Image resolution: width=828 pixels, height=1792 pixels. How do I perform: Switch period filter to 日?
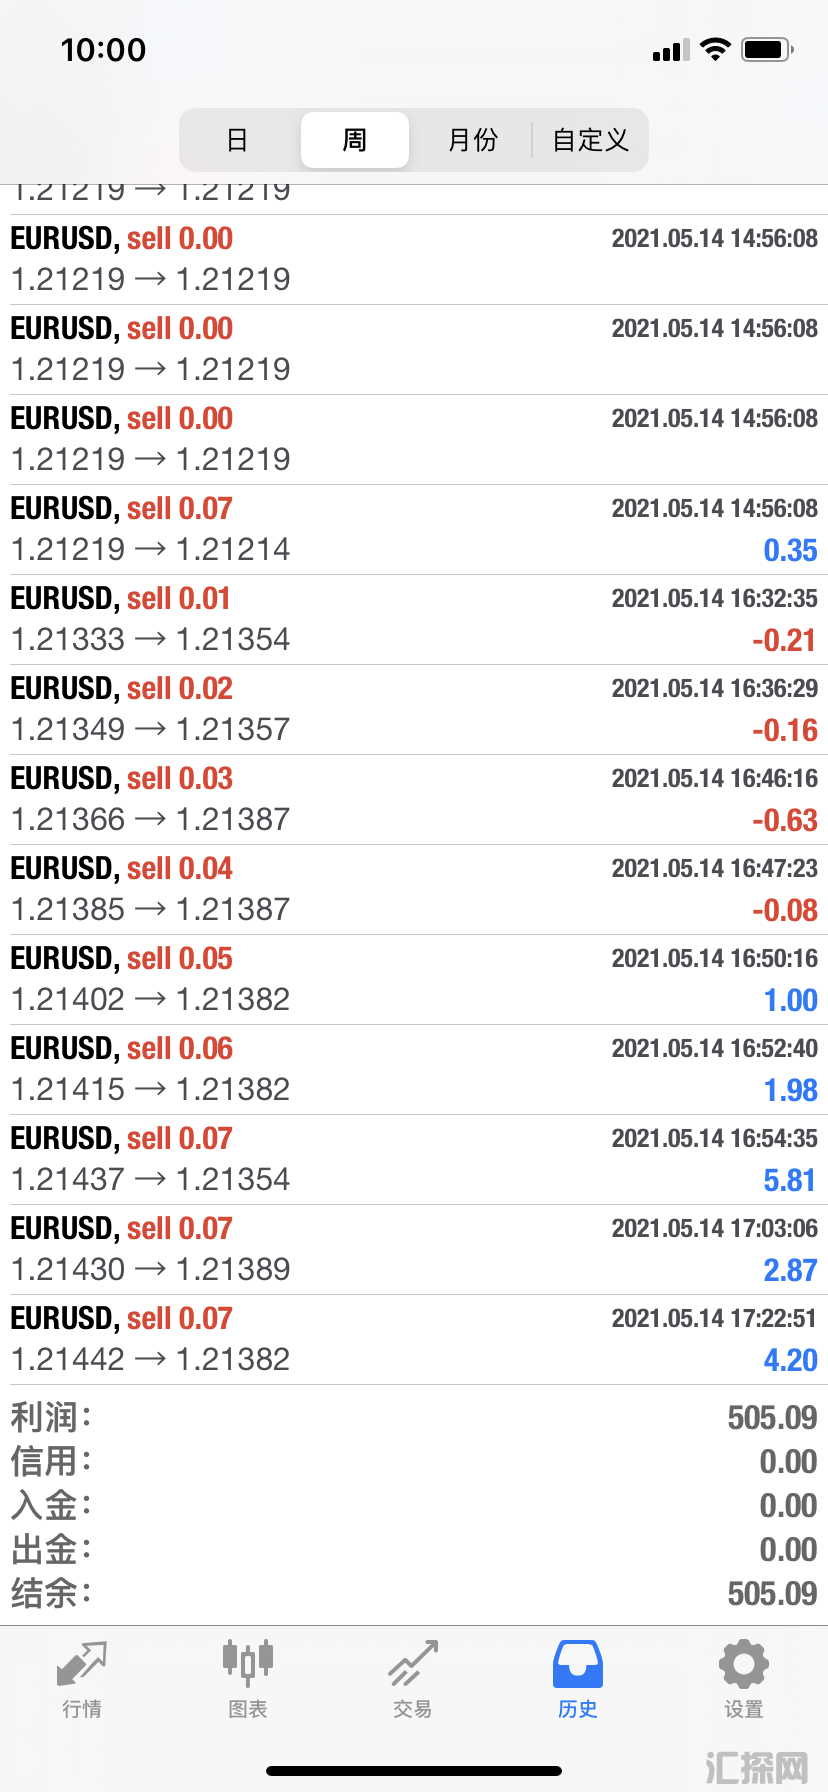237,140
